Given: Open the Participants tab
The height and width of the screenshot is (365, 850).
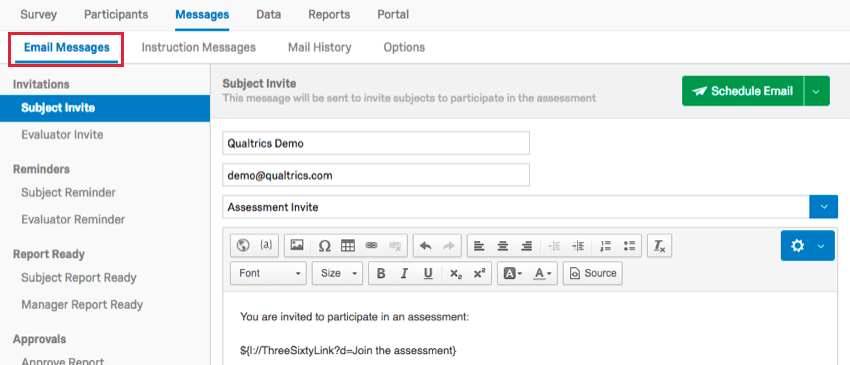Looking at the screenshot, I should (x=116, y=15).
